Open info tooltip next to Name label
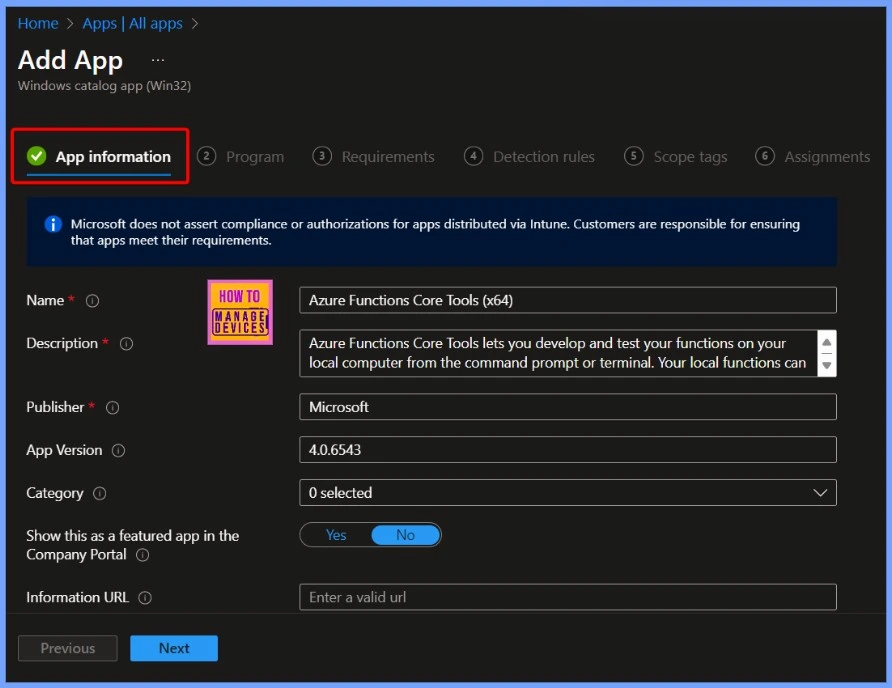Viewport: 892px width, 688px height. point(92,301)
